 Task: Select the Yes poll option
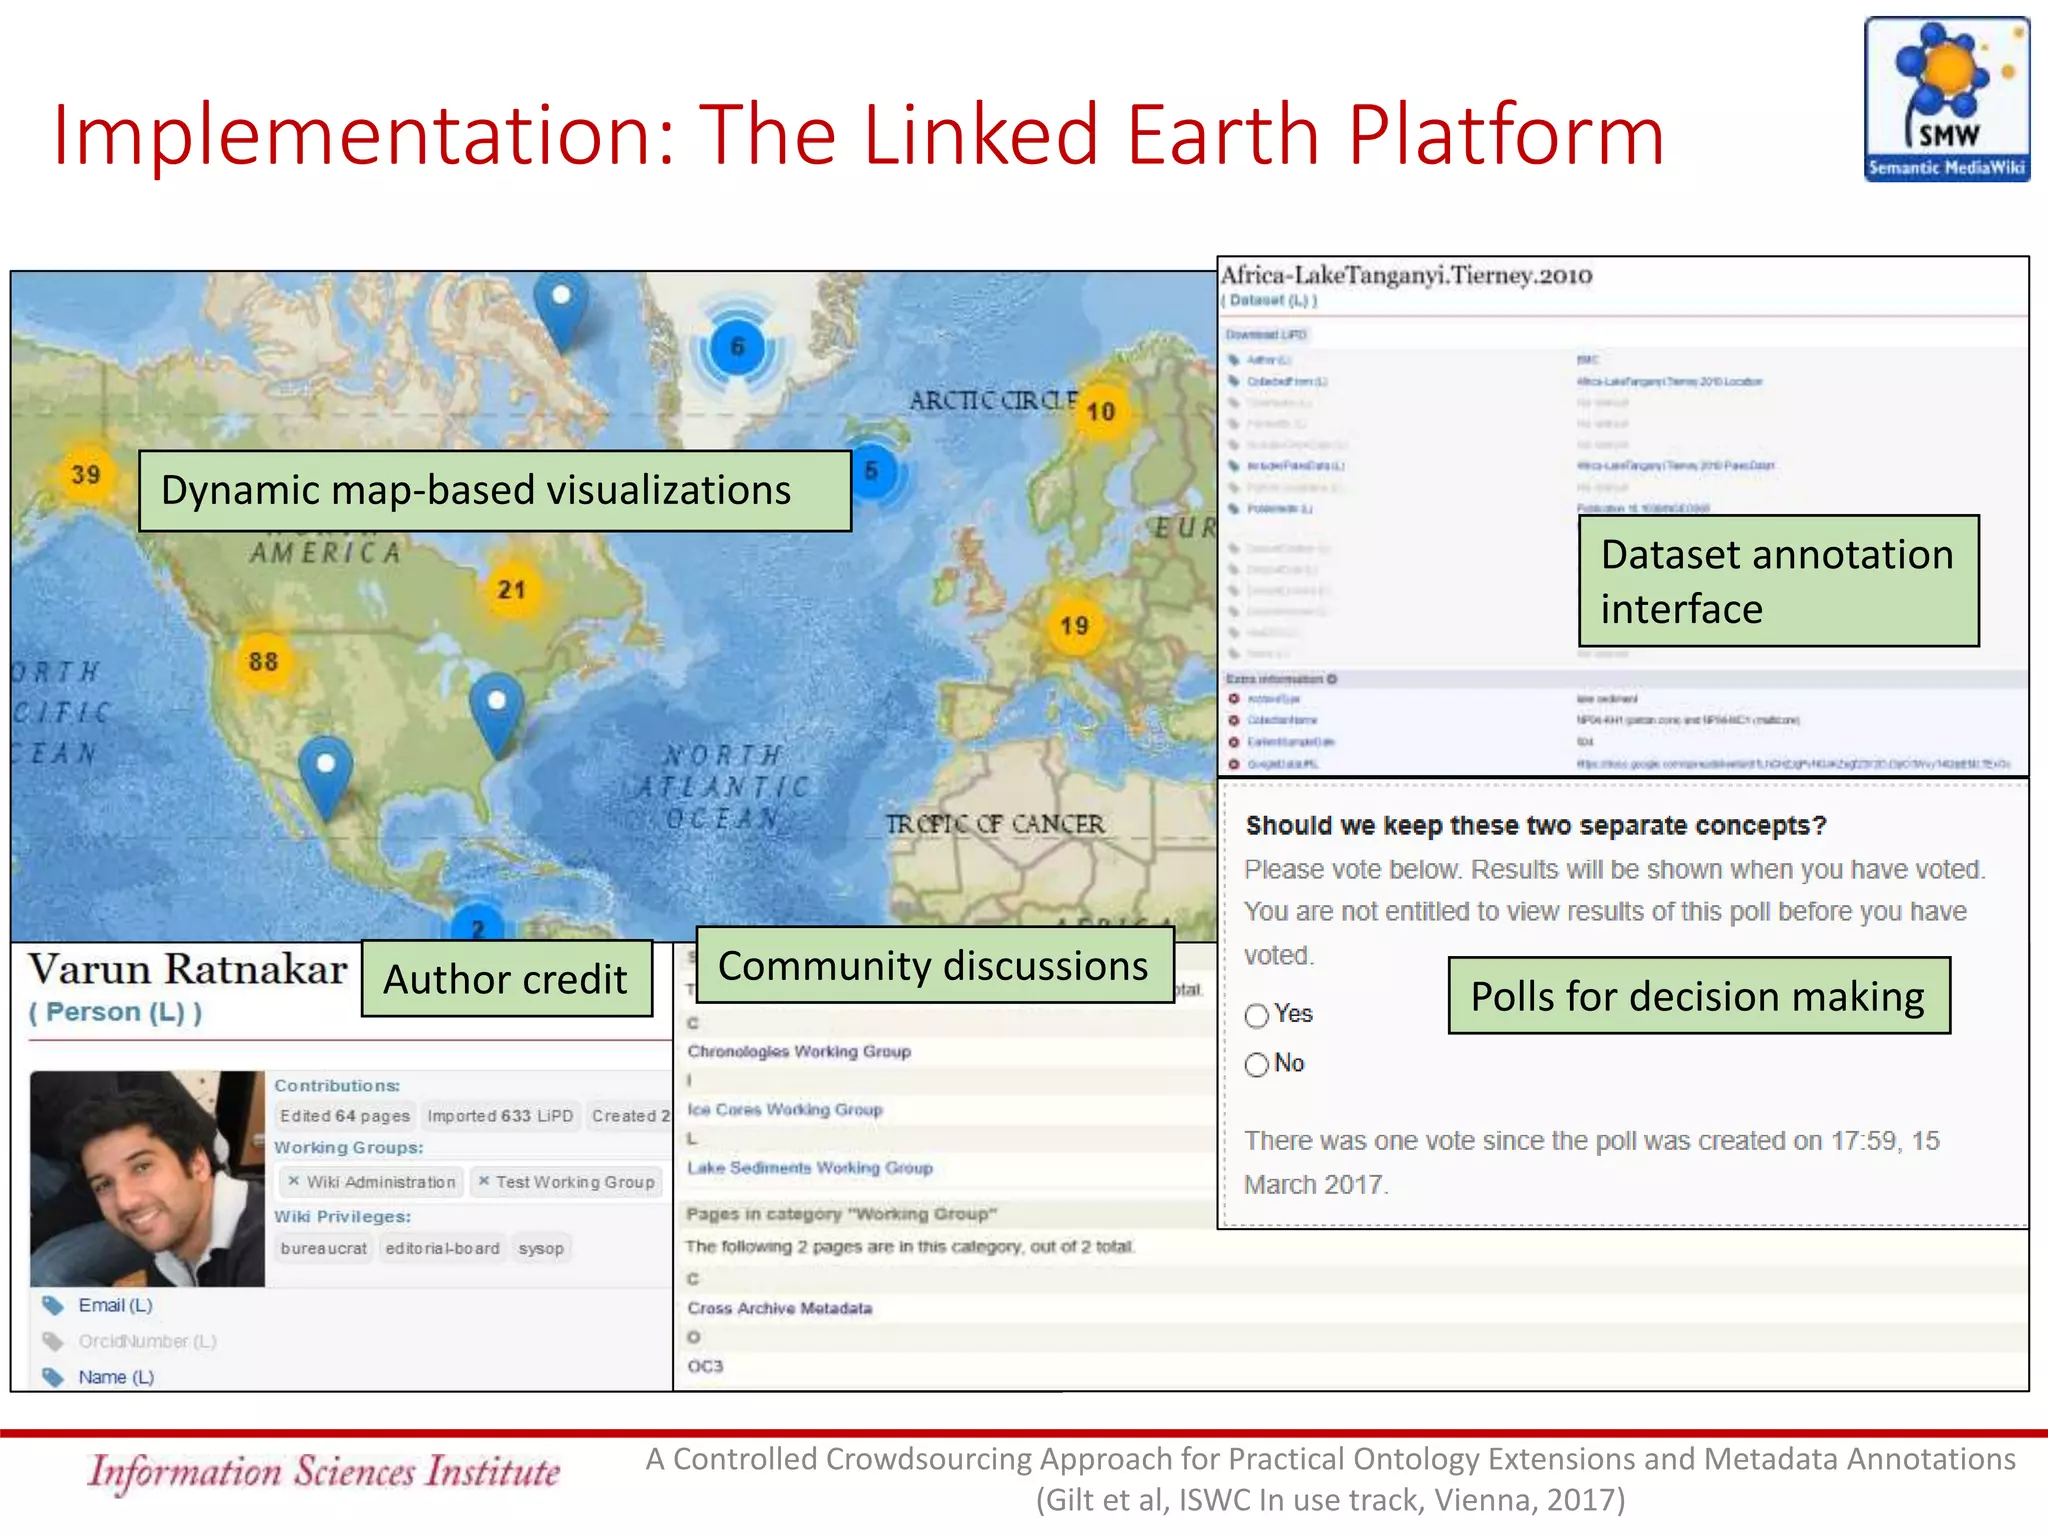(x=1257, y=1016)
